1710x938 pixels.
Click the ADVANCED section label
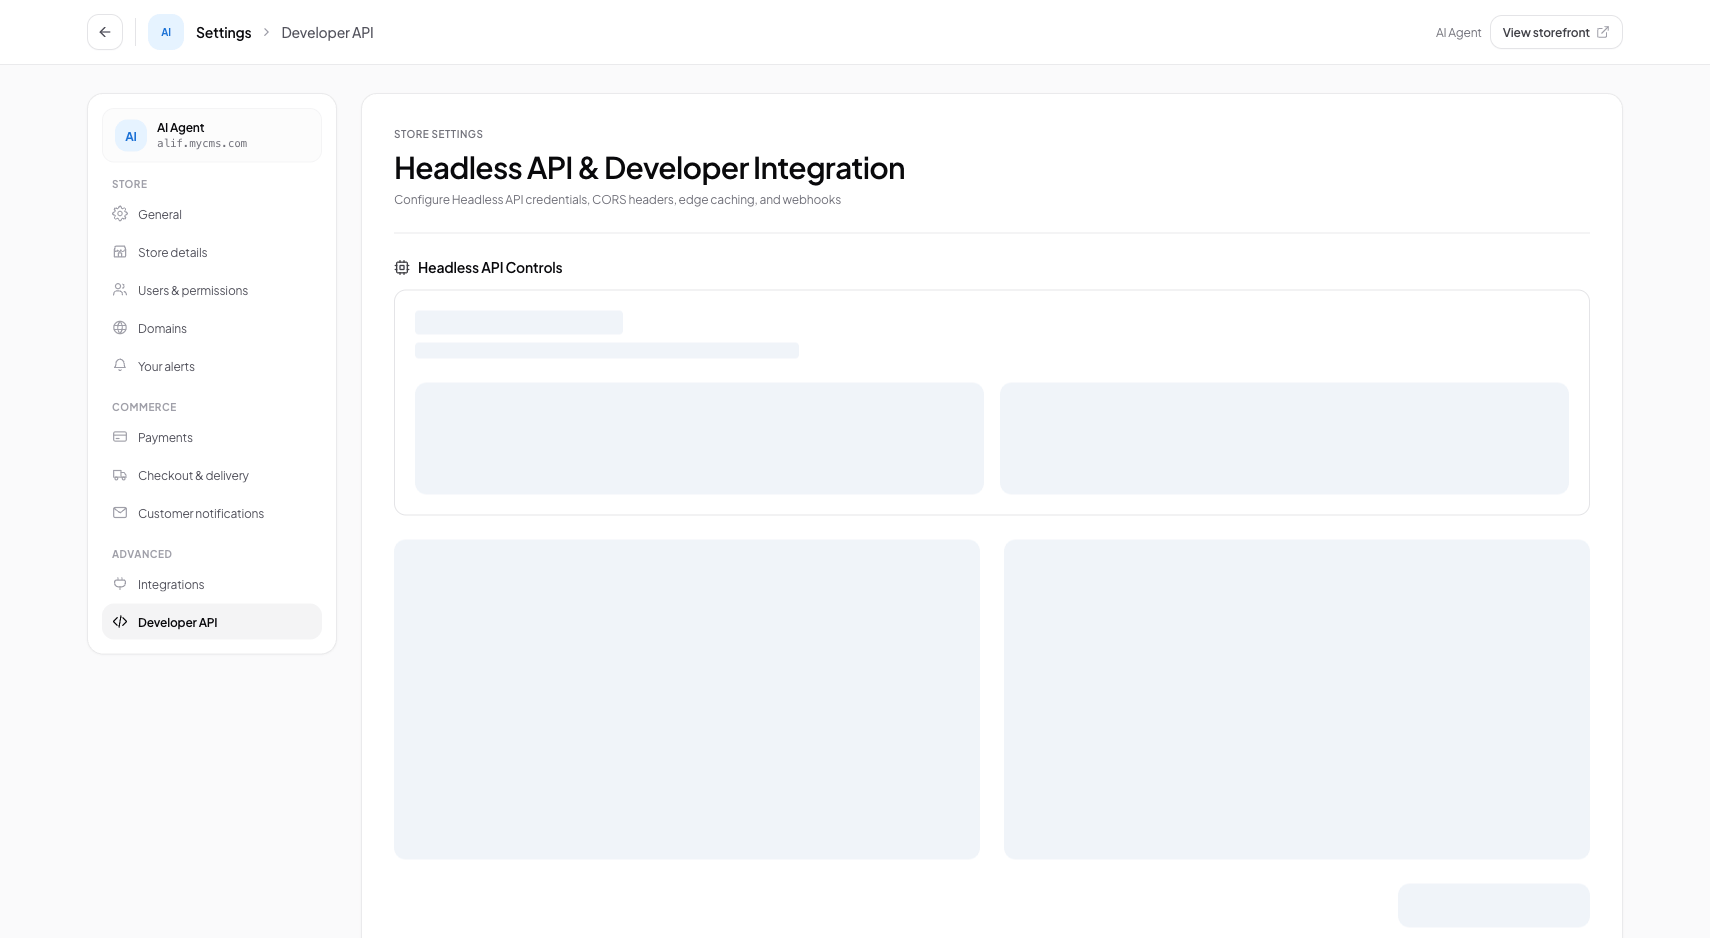point(142,554)
